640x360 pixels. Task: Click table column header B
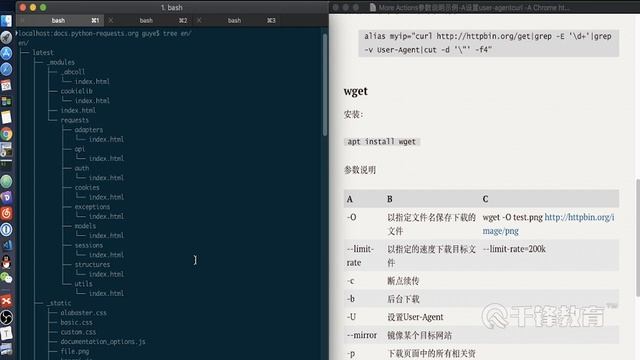(x=390, y=199)
